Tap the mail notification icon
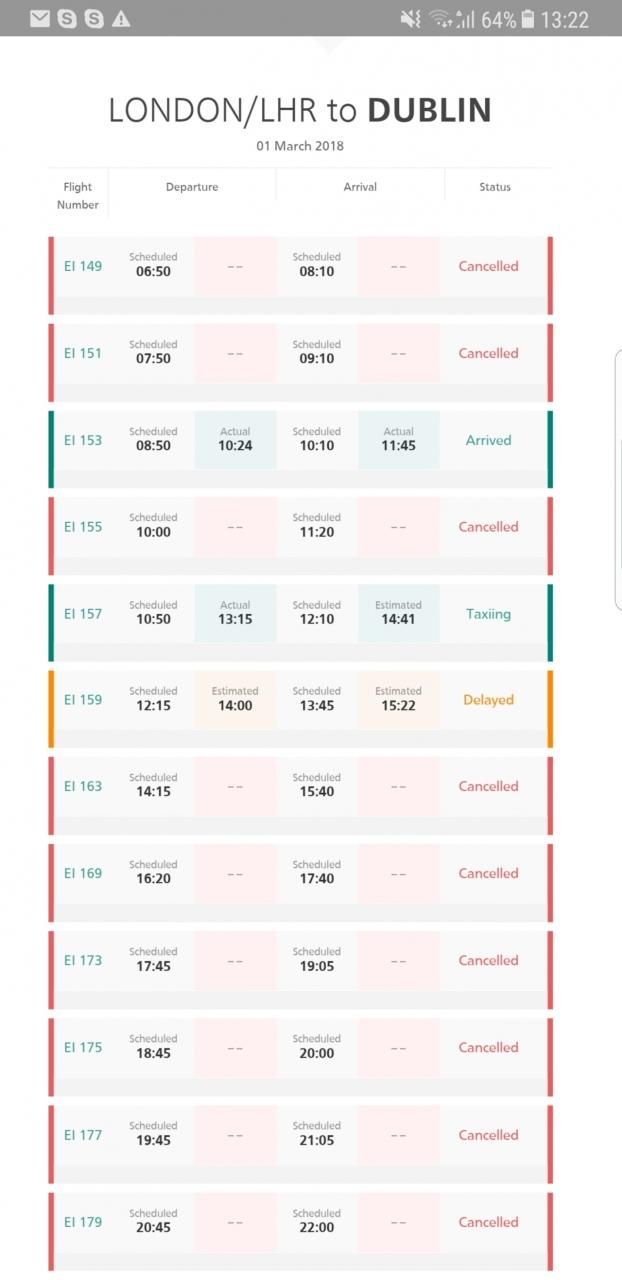 (40, 19)
